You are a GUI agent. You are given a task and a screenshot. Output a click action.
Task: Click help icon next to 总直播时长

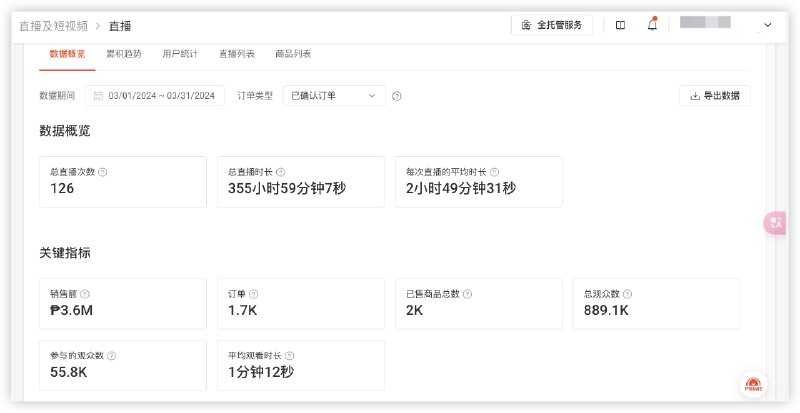280,173
